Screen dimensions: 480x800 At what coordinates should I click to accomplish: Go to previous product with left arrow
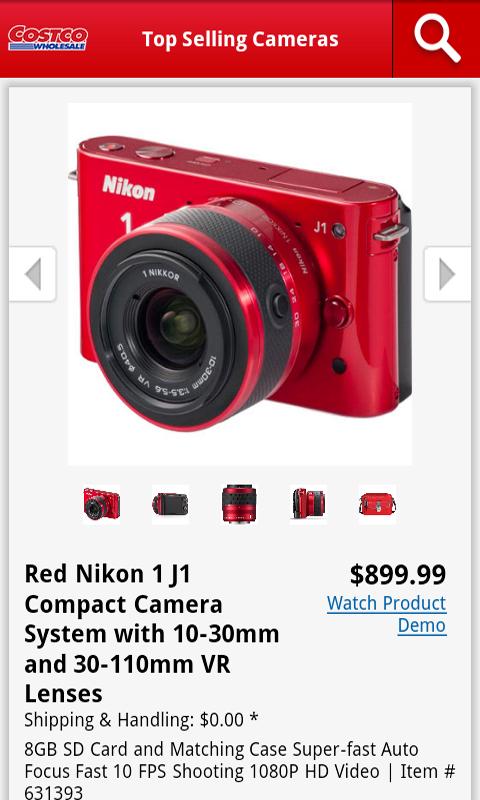(x=33, y=274)
